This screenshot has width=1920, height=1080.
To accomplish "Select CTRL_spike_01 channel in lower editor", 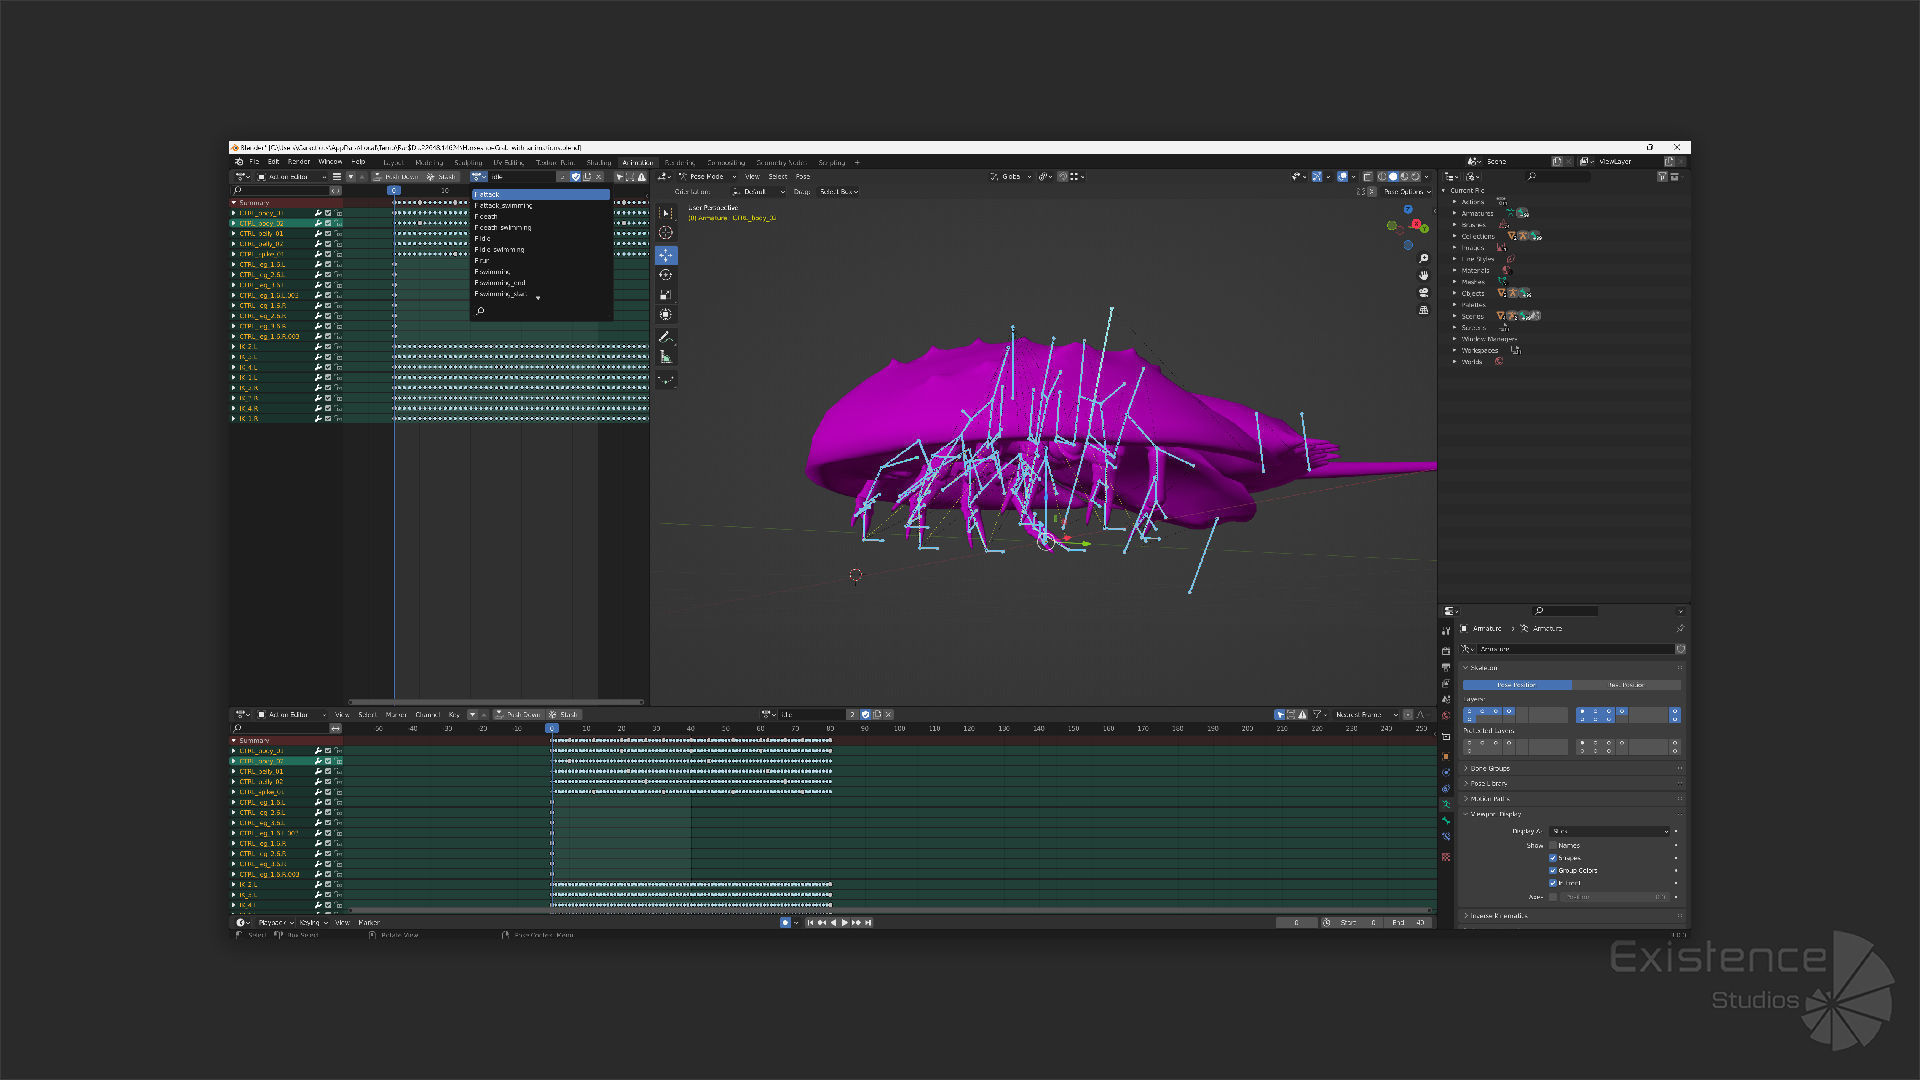I will (x=261, y=792).
